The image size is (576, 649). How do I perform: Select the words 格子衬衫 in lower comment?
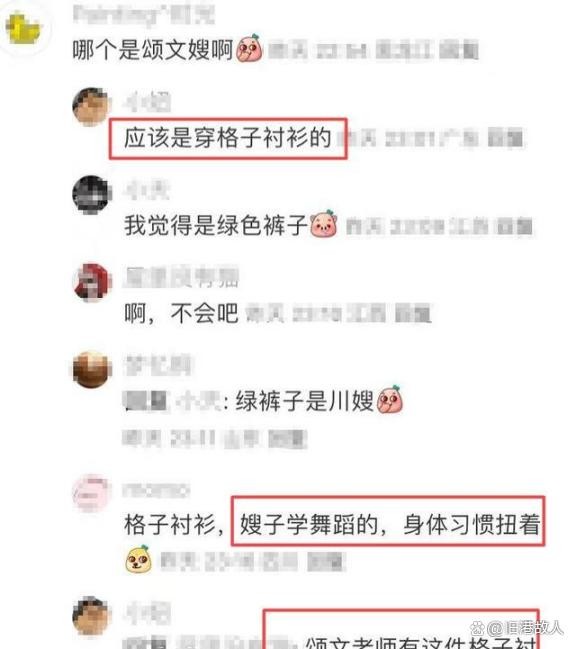pos(170,524)
